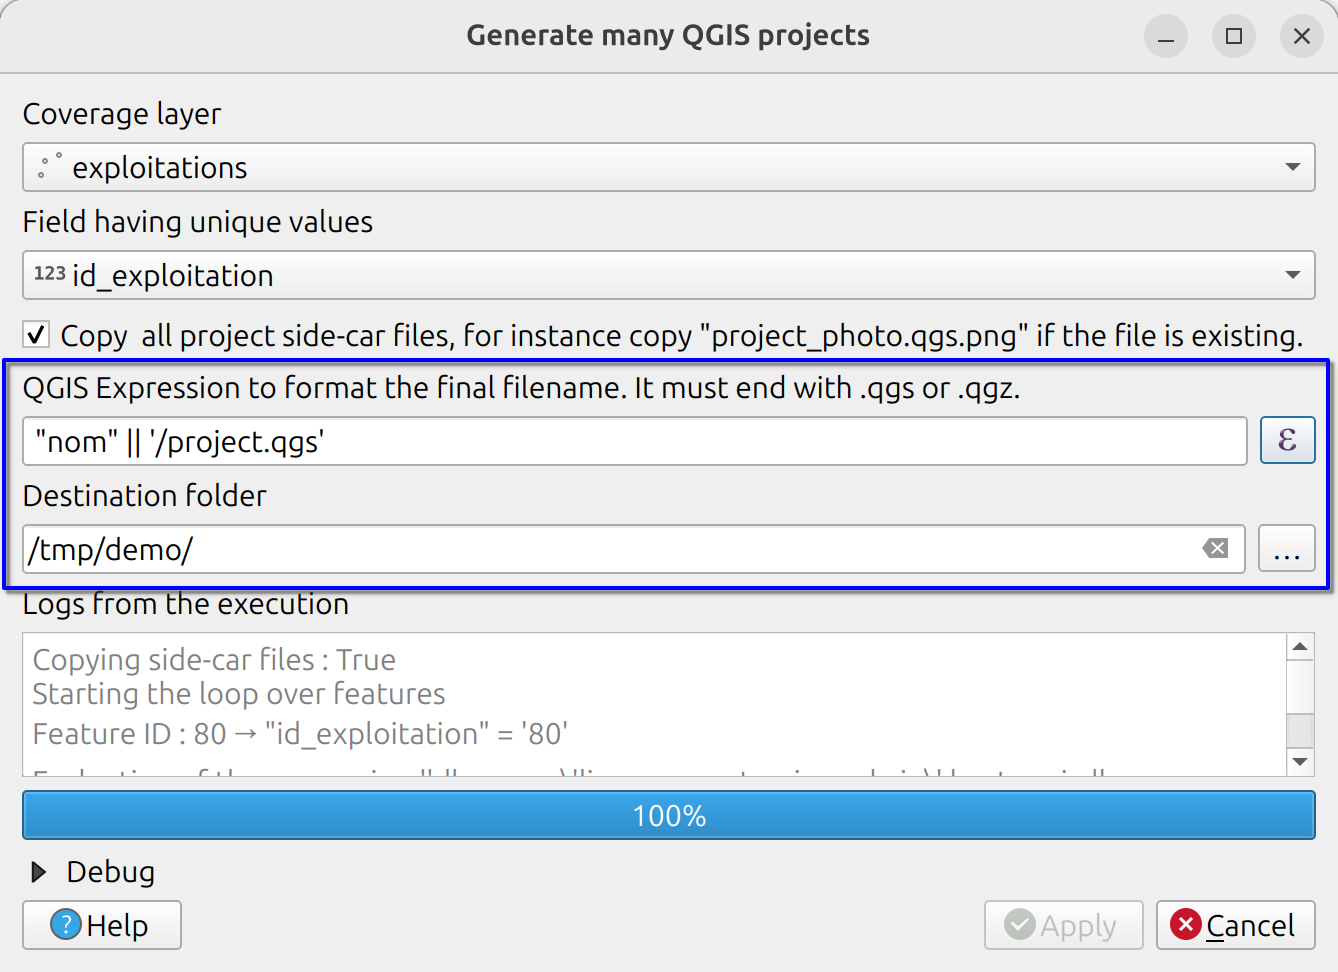The image size is (1338, 972).
Task: Click the greyed-out Apply button
Action: 1063,925
